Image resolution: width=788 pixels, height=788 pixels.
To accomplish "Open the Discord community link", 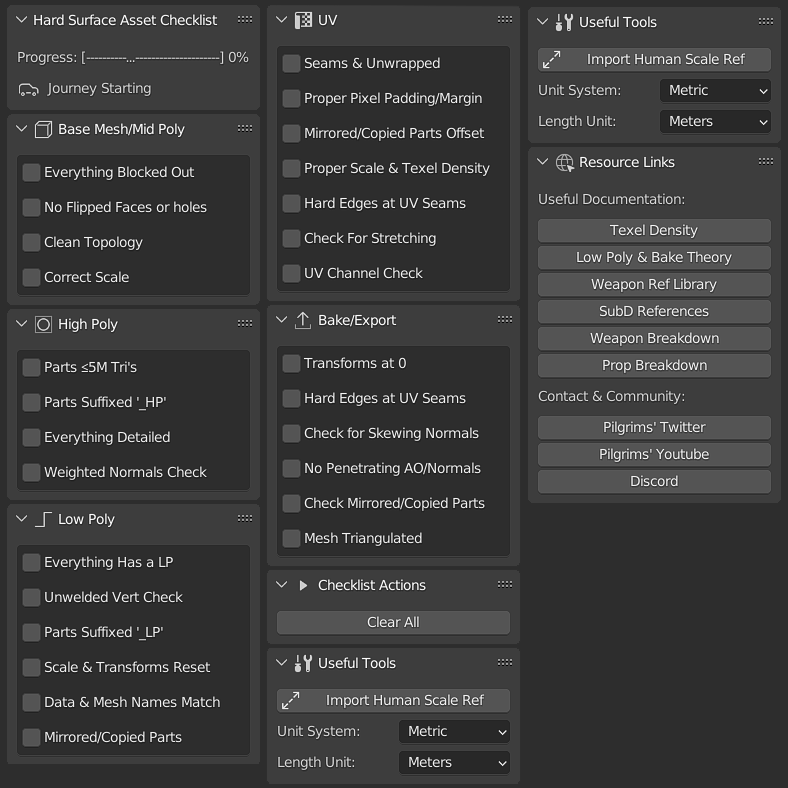I will [654, 481].
